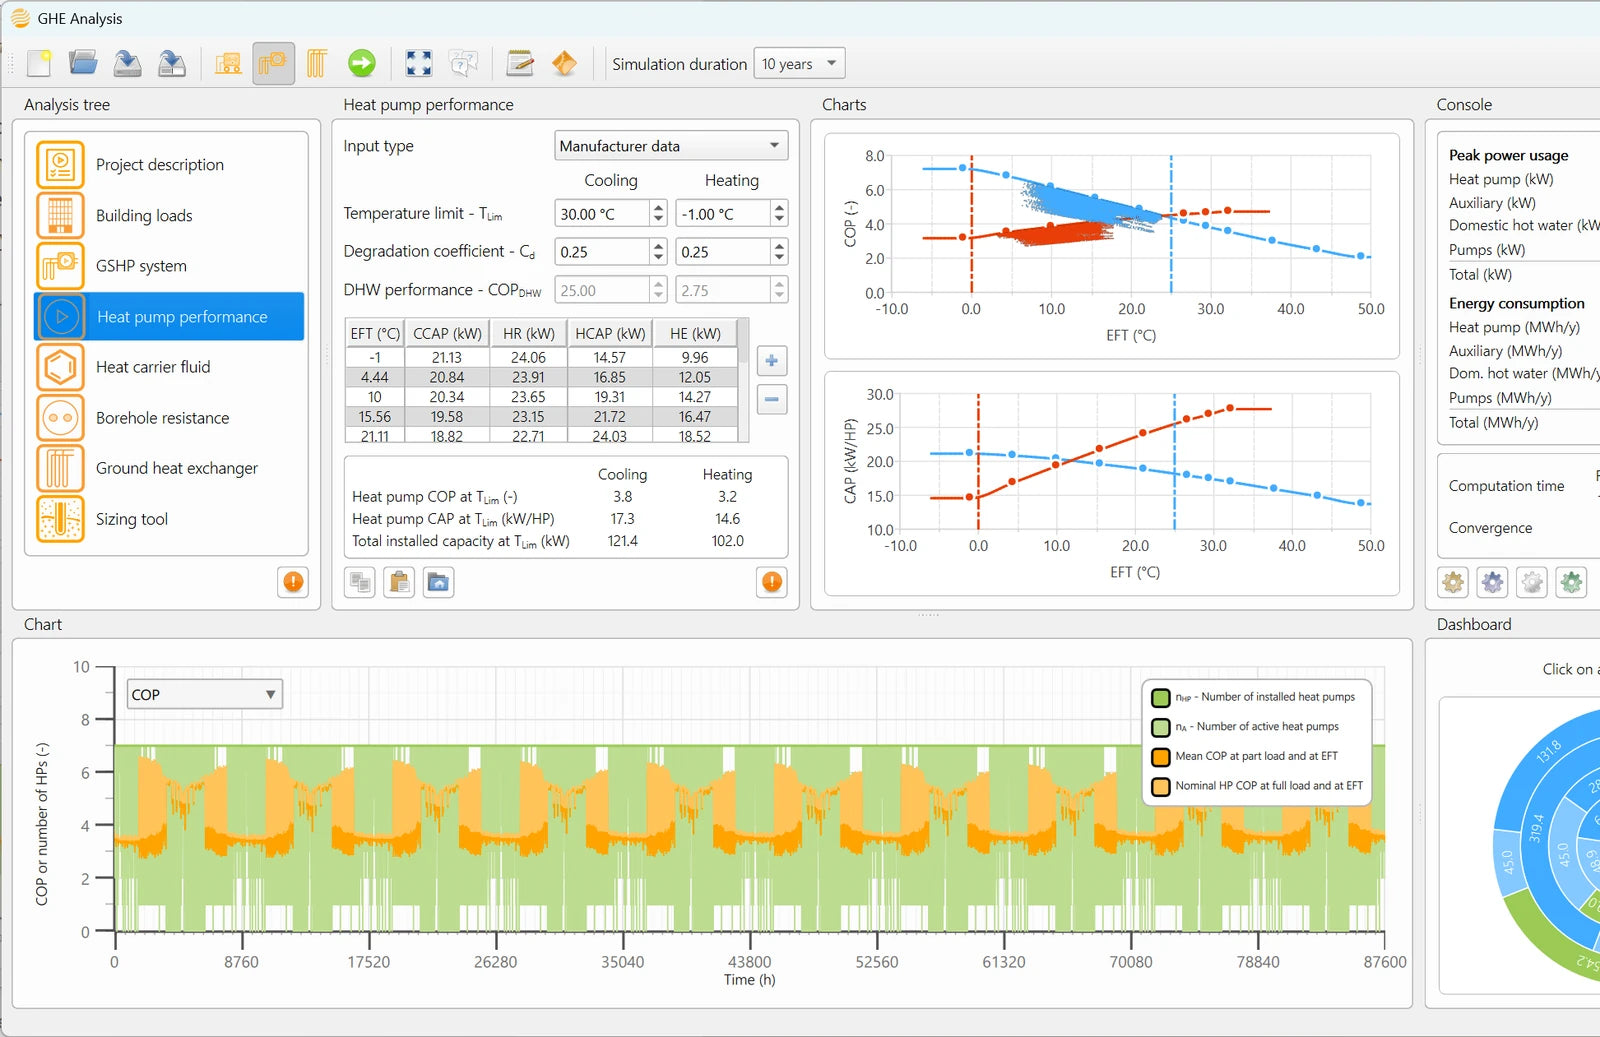1600x1037 pixels.
Task: Click the grey gear console icon
Action: point(1532,582)
